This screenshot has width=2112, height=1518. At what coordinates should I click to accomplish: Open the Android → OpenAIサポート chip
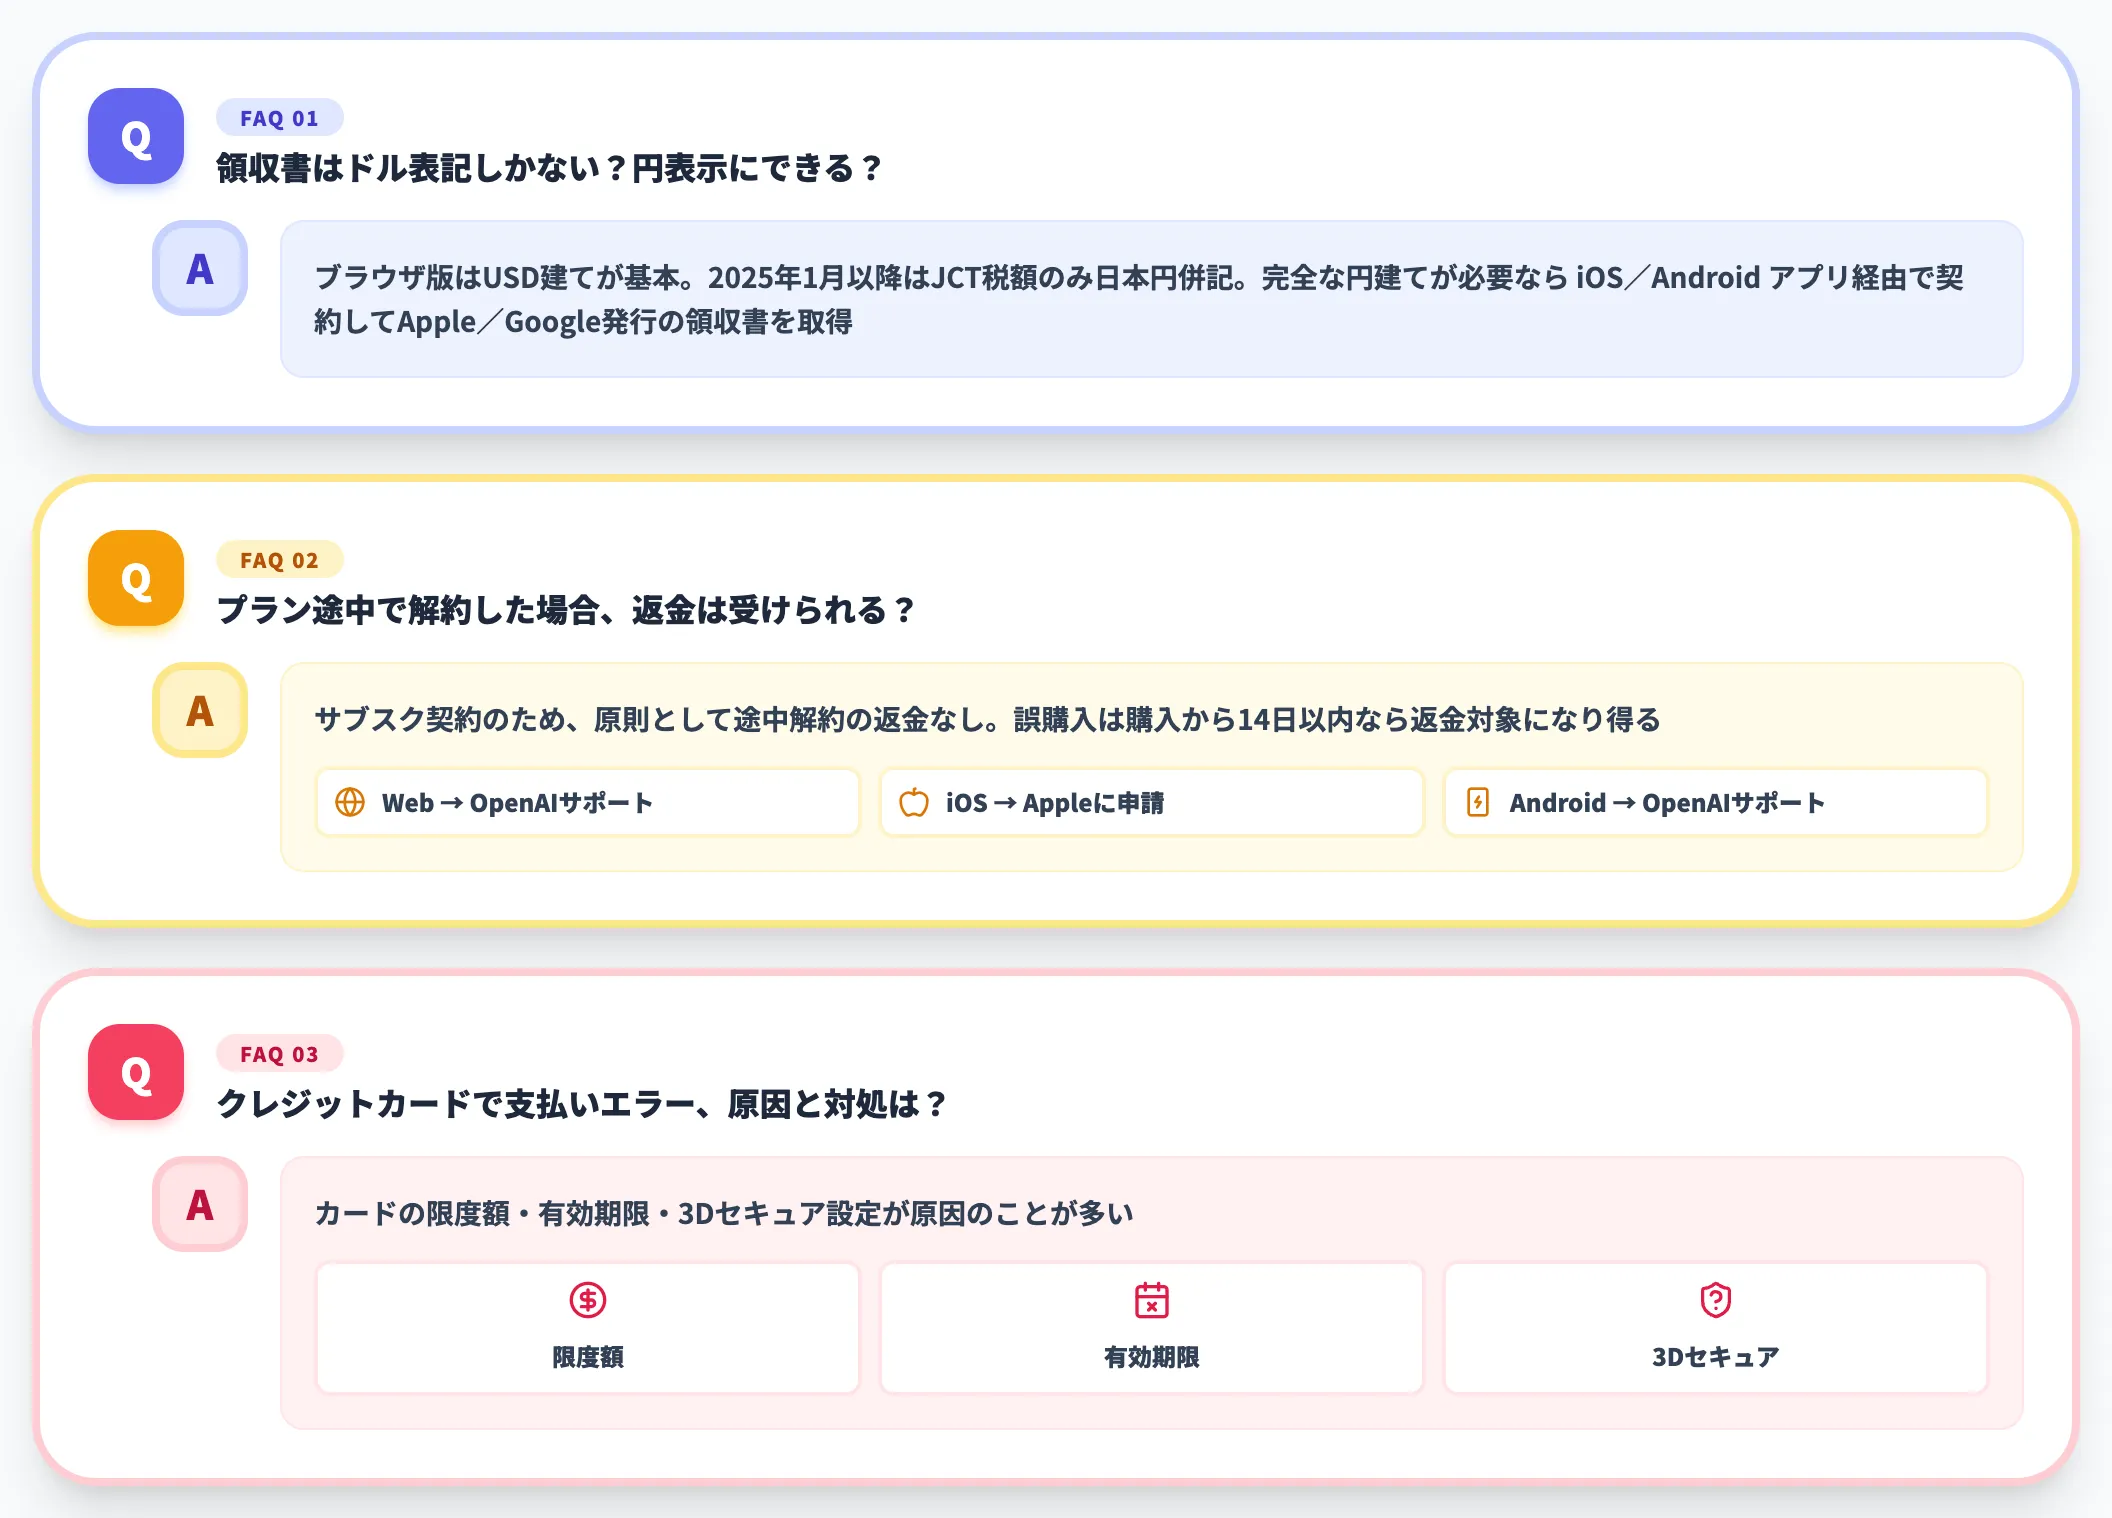[x=1716, y=802]
